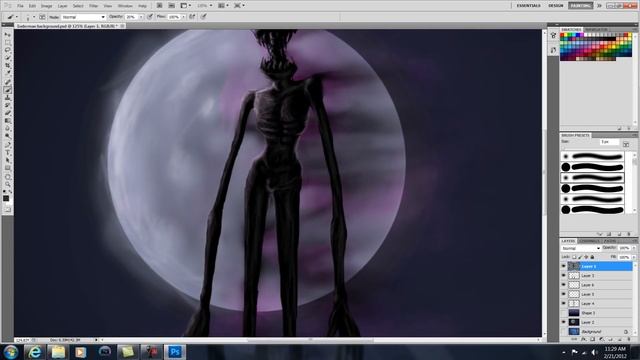Select the Gradient tool
This screenshot has width=640, height=360.
pos(7,121)
